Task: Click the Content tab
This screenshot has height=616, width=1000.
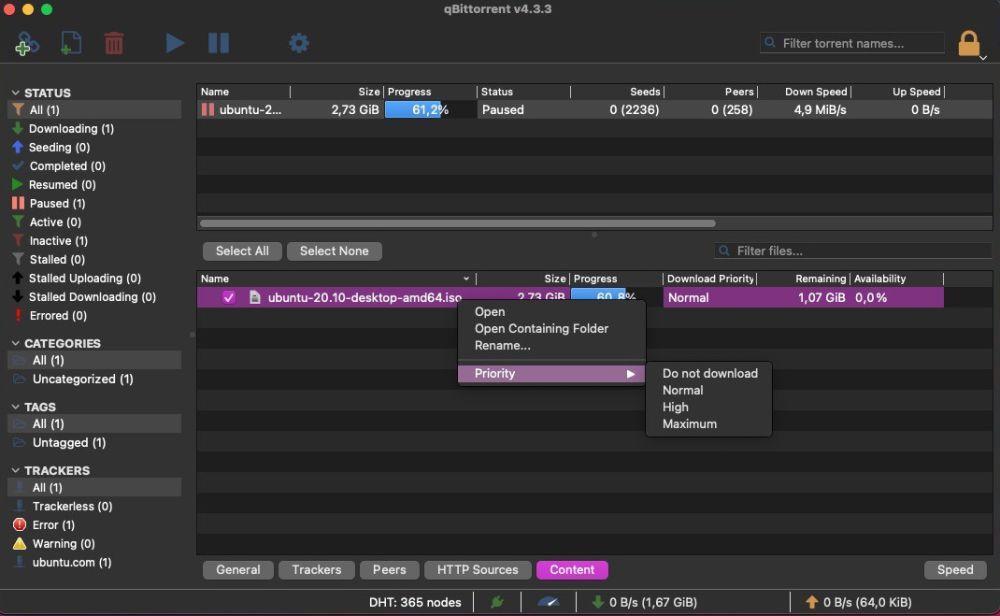Action: coord(572,569)
